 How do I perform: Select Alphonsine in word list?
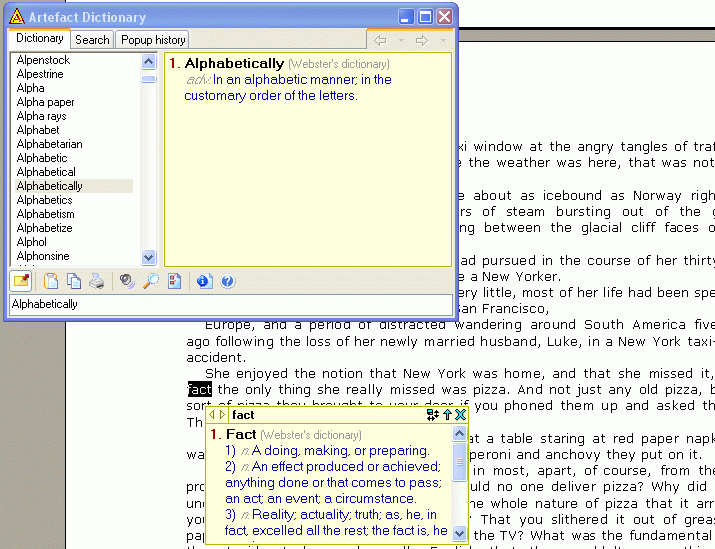coord(43,256)
